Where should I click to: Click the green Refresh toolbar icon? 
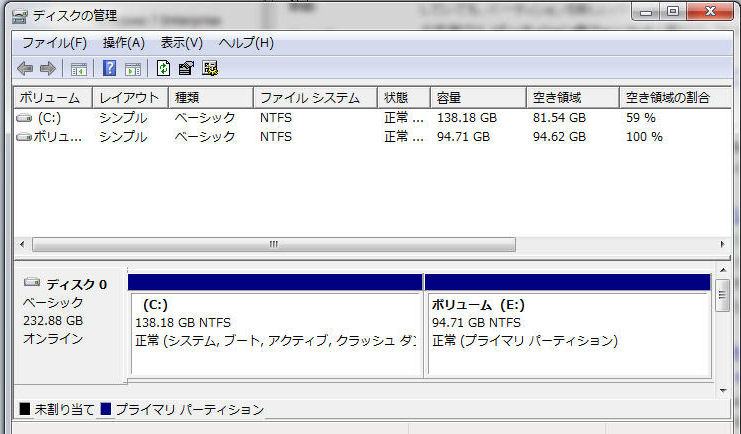point(163,69)
